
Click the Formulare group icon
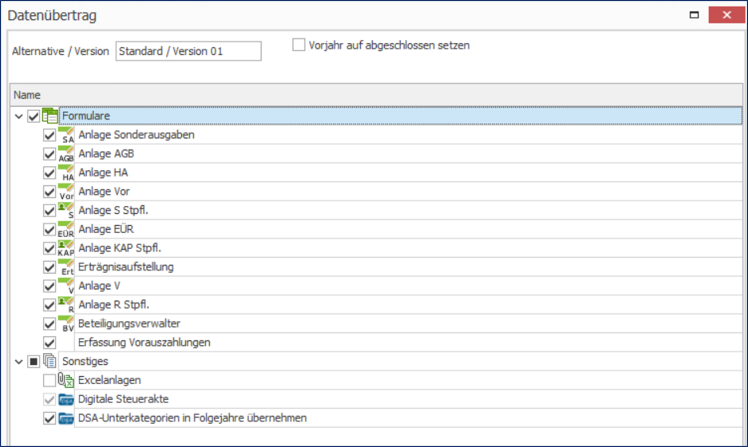[x=50, y=116]
